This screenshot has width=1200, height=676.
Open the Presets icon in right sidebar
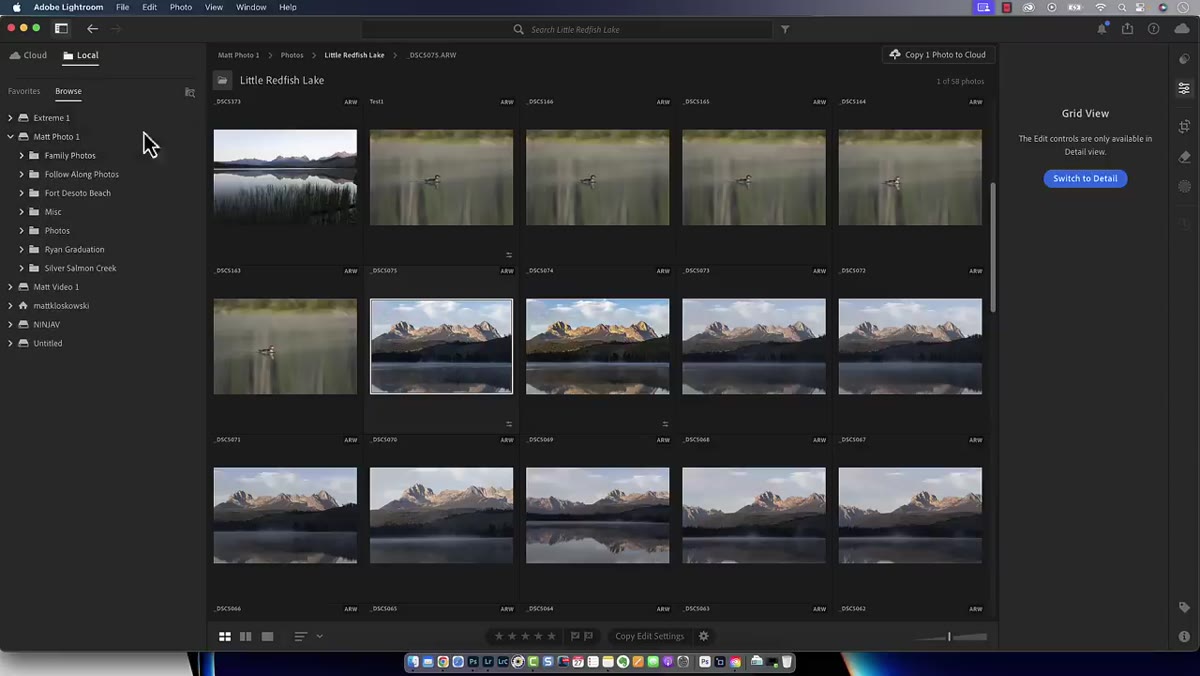click(1184, 59)
